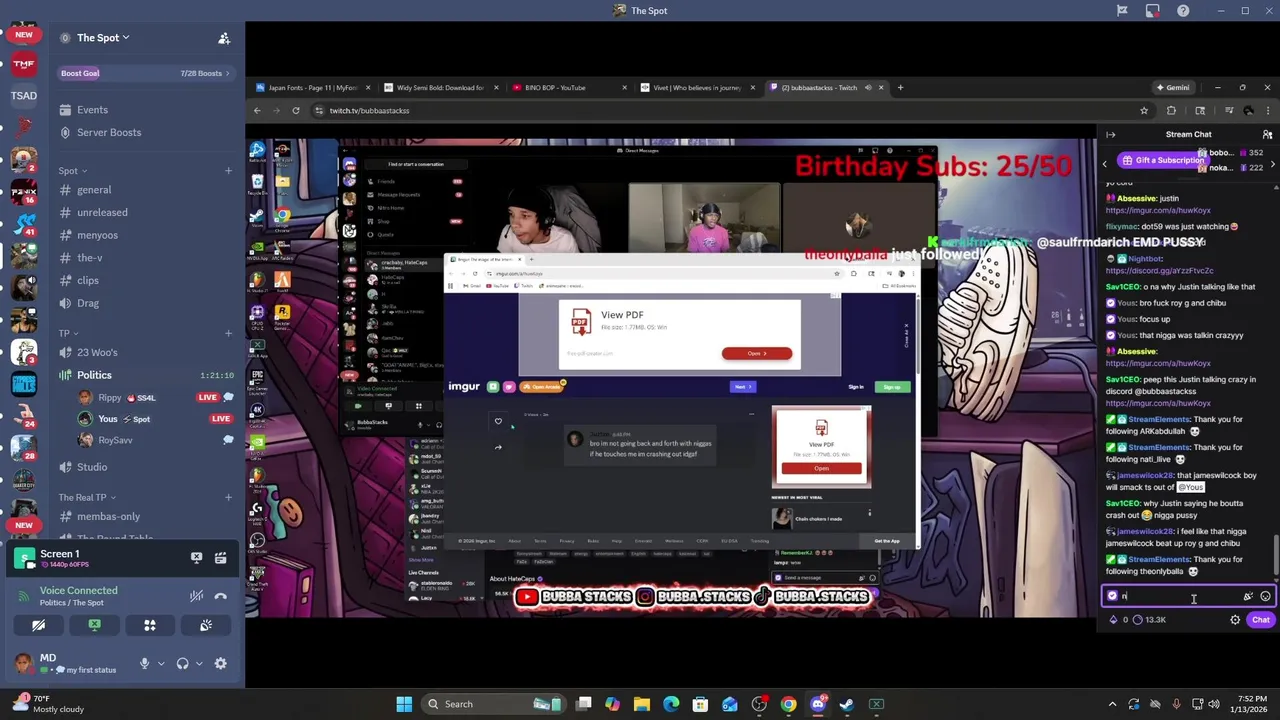Disconnect from voice channel
Image resolution: width=1280 pixels, height=720 pixels.
click(x=220, y=596)
